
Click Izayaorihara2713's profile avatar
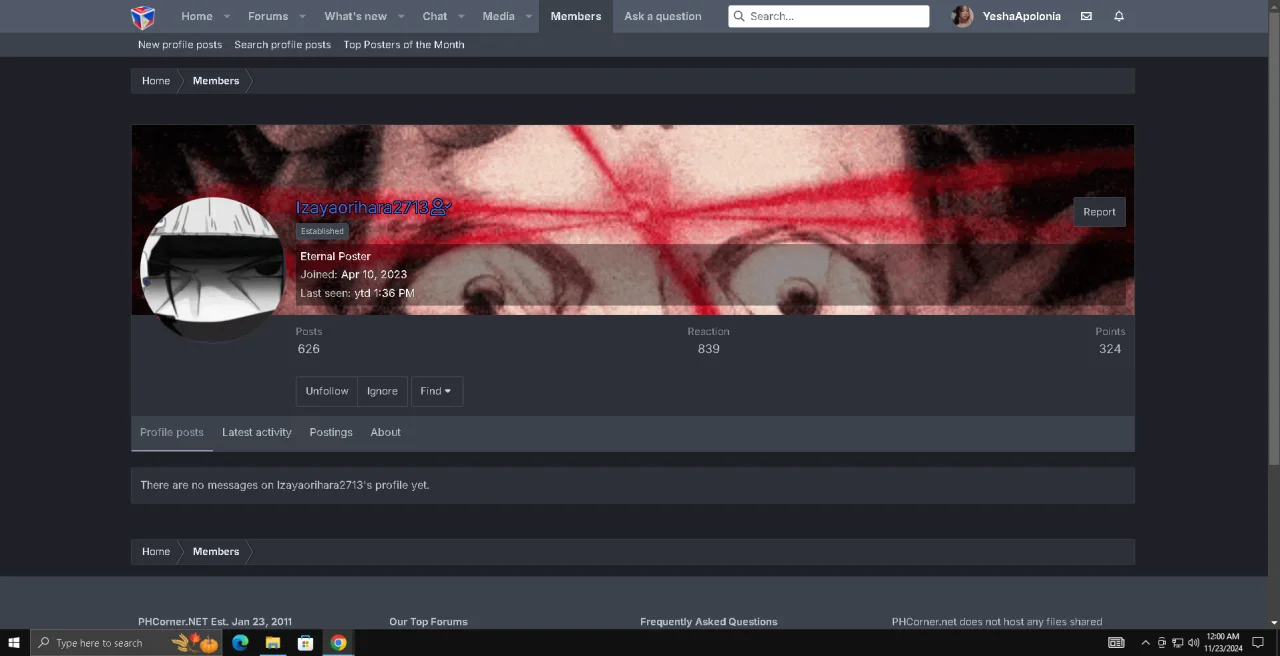[x=212, y=270]
